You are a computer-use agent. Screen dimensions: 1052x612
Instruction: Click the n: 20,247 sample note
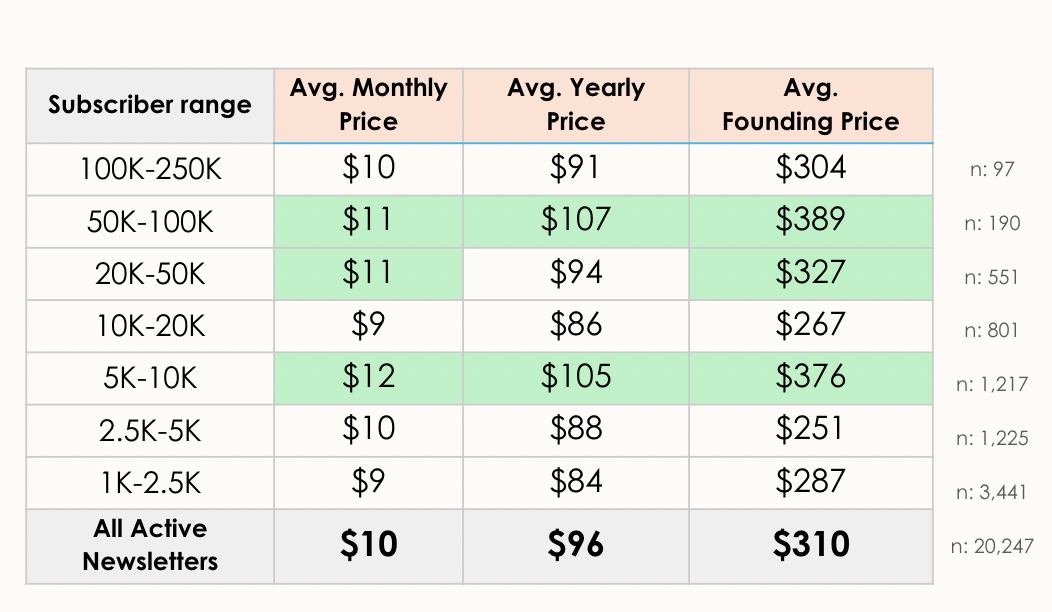[x=991, y=546]
